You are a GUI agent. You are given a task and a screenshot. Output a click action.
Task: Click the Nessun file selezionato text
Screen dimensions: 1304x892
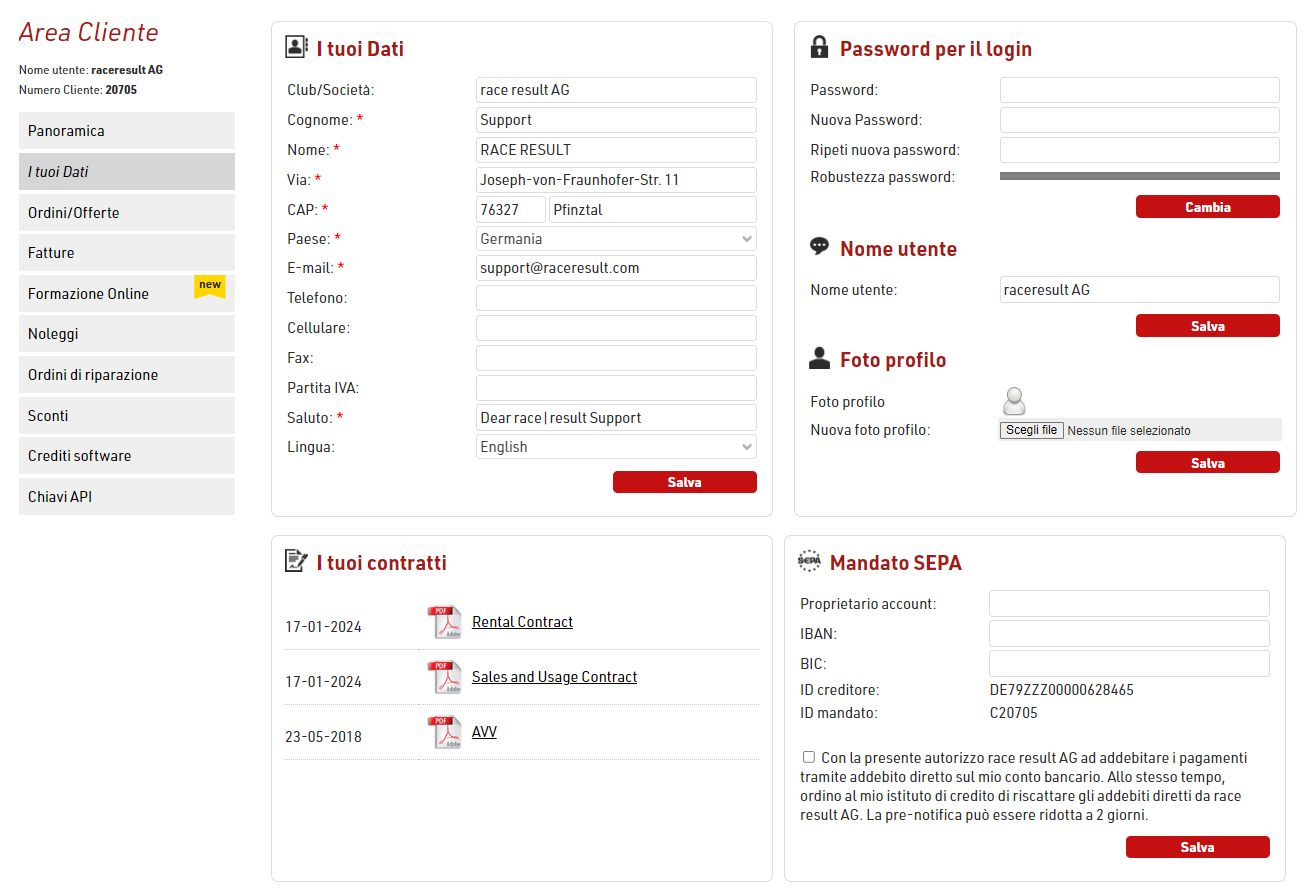pyautogui.click(x=1129, y=431)
